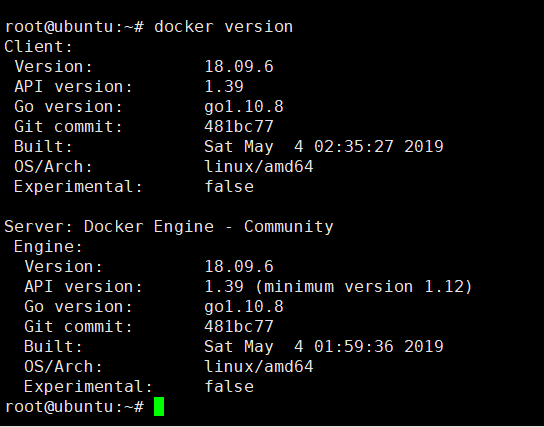Click Server OS/Arch linux/amd64 value
Screen dimensions: 544x427
(x=259, y=367)
